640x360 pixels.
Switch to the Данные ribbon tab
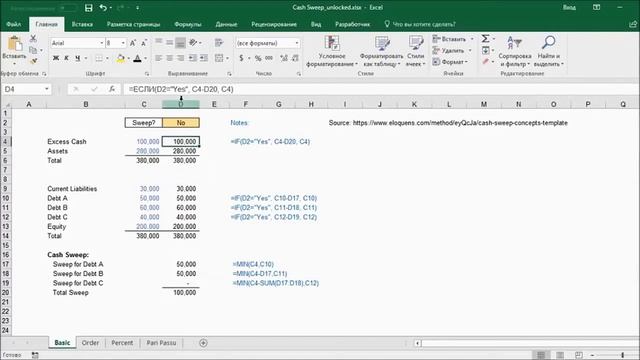click(226, 24)
